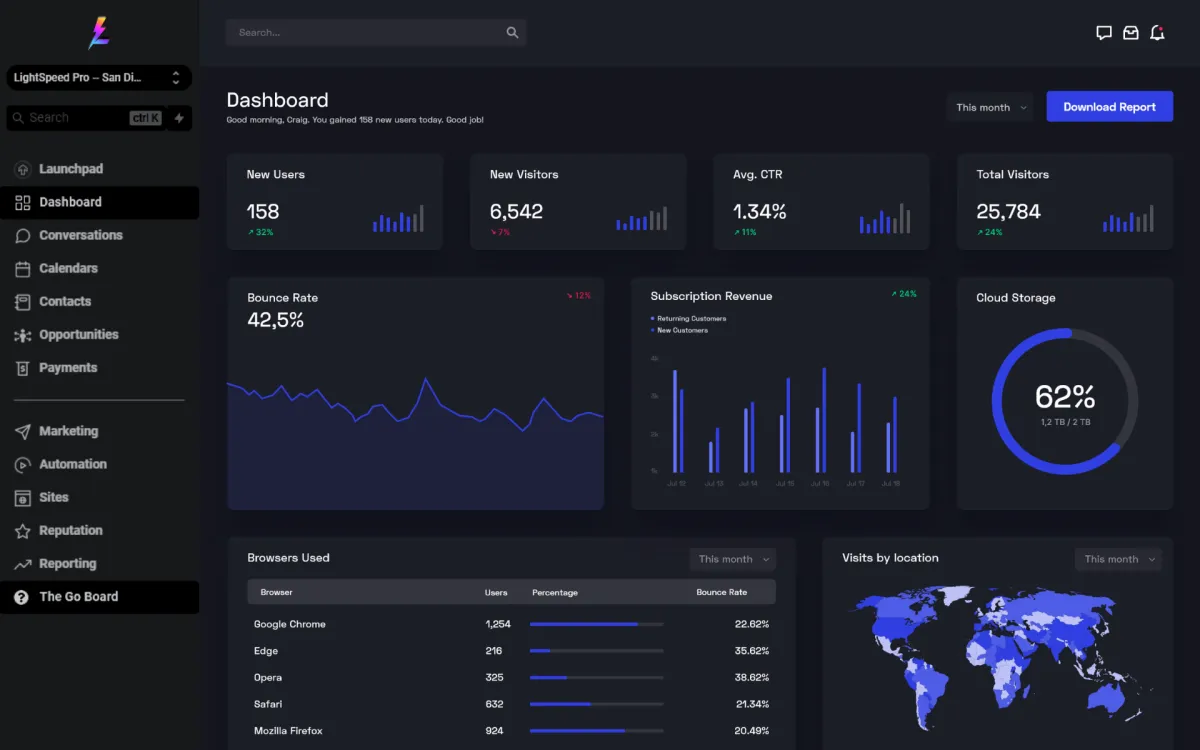Click the magnifier icon in top search bar
The image size is (1200, 750).
click(512, 33)
